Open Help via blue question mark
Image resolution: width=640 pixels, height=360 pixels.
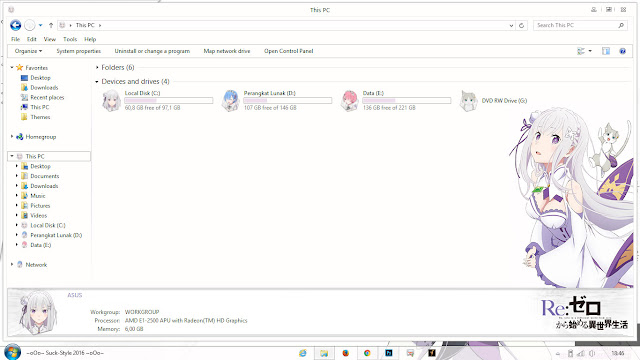click(622, 51)
